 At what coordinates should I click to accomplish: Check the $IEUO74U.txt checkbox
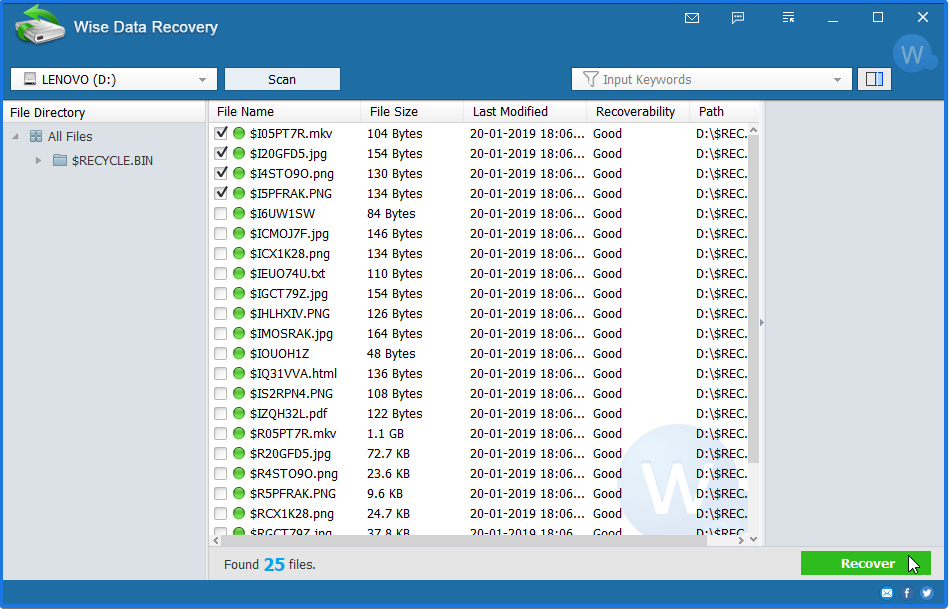click(x=221, y=273)
